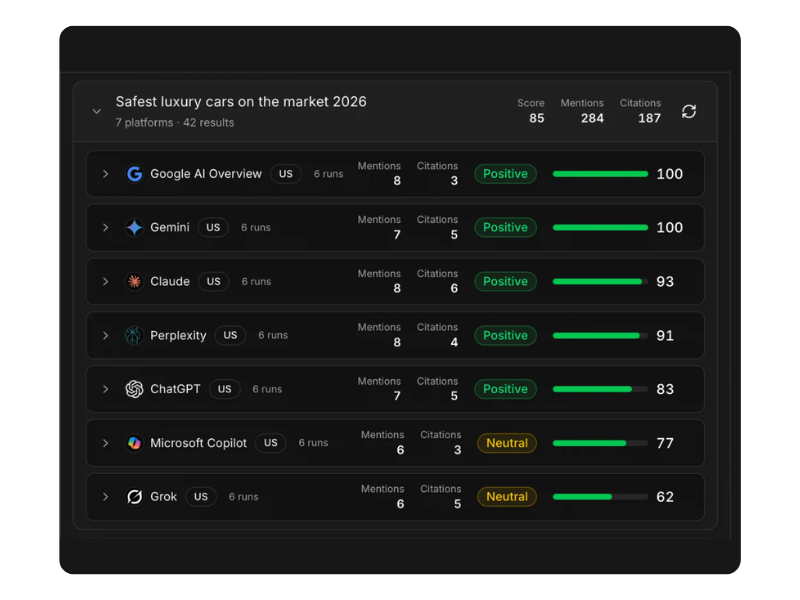The width and height of the screenshot is (800, 600).
Task: Click the Claude platform name
Action: pos(170,281)
